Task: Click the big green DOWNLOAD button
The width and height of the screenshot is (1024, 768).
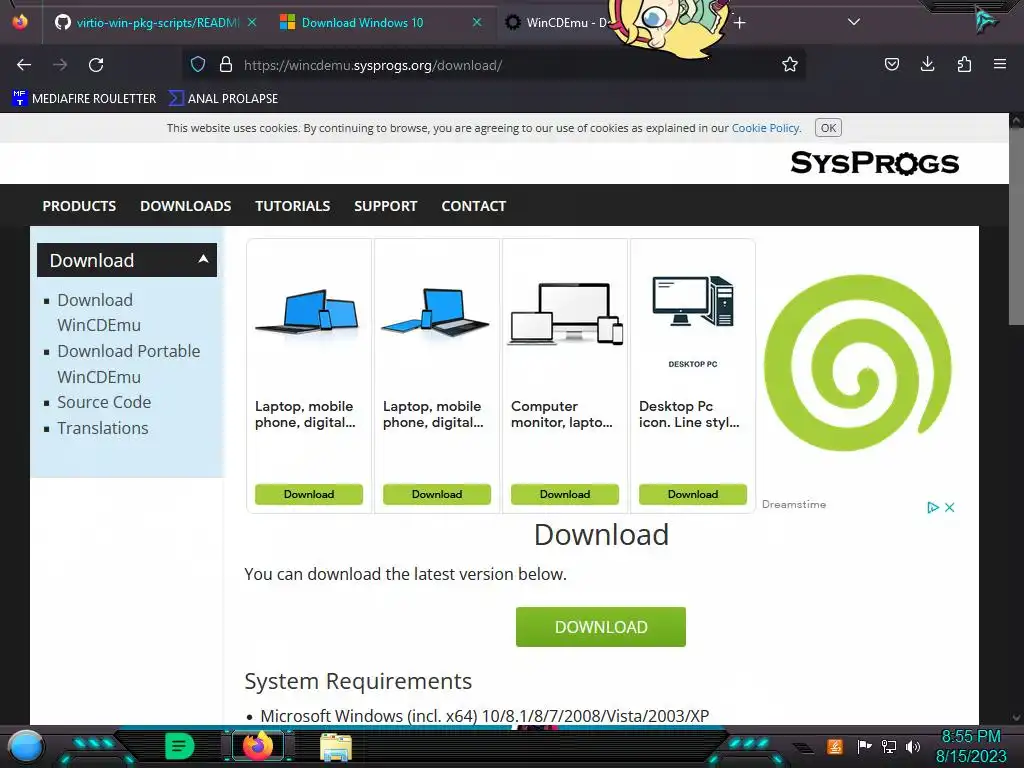Action: [x=601, y=627]
